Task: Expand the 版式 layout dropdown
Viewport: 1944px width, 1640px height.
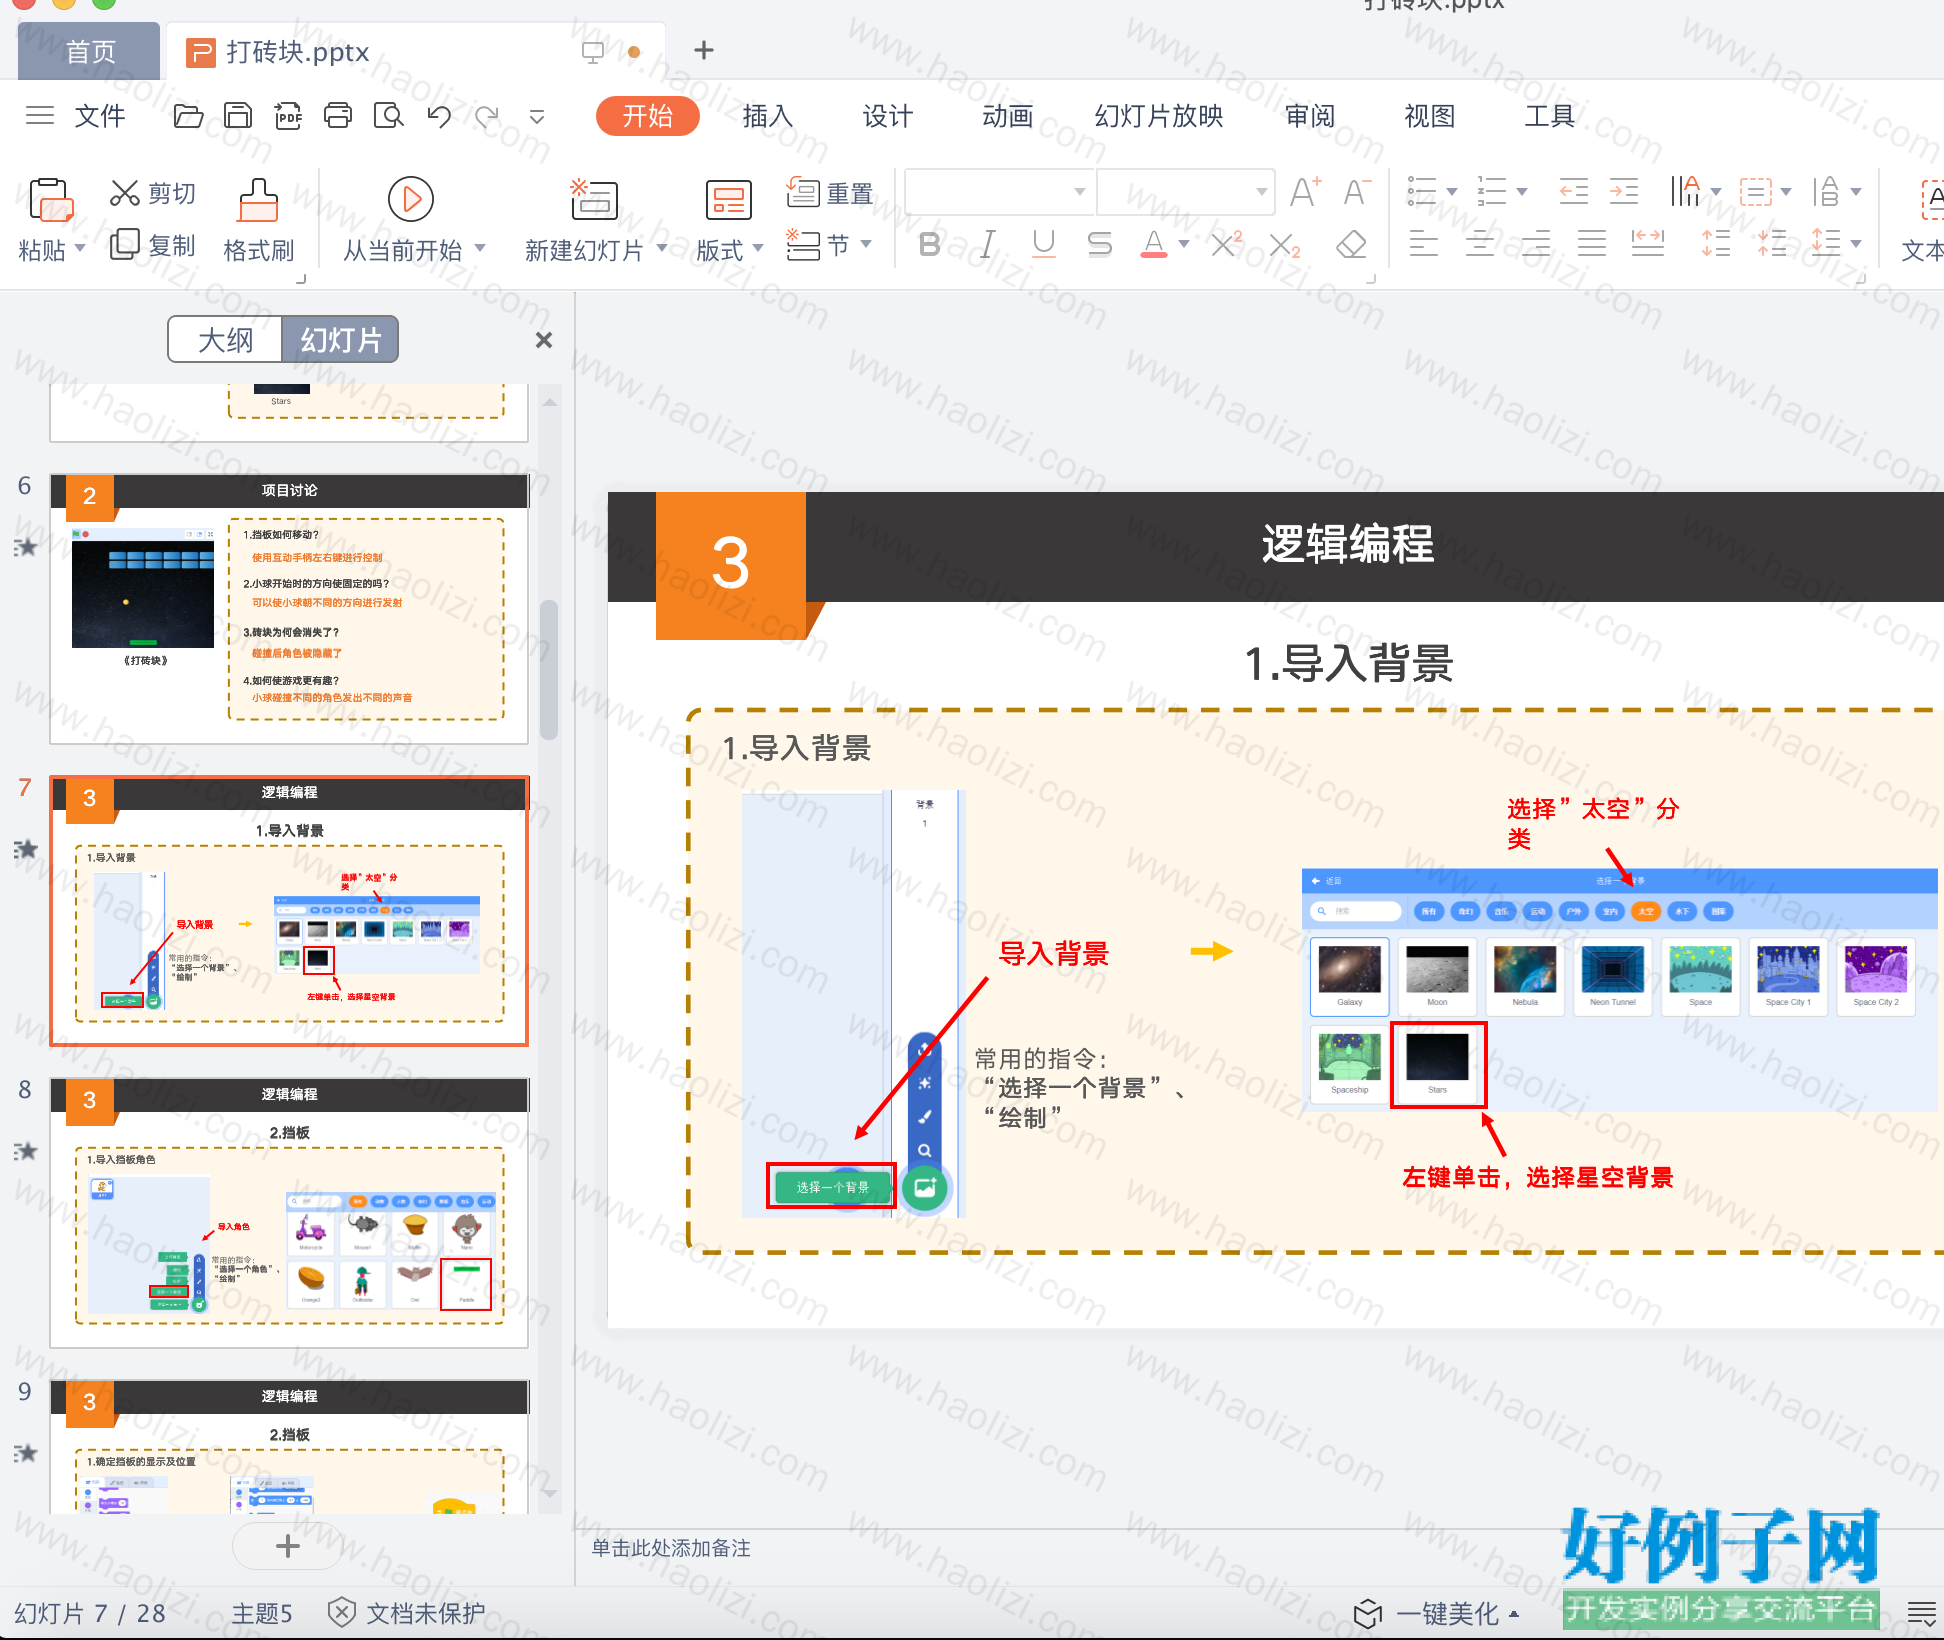Action: click(x=757, y=248)
